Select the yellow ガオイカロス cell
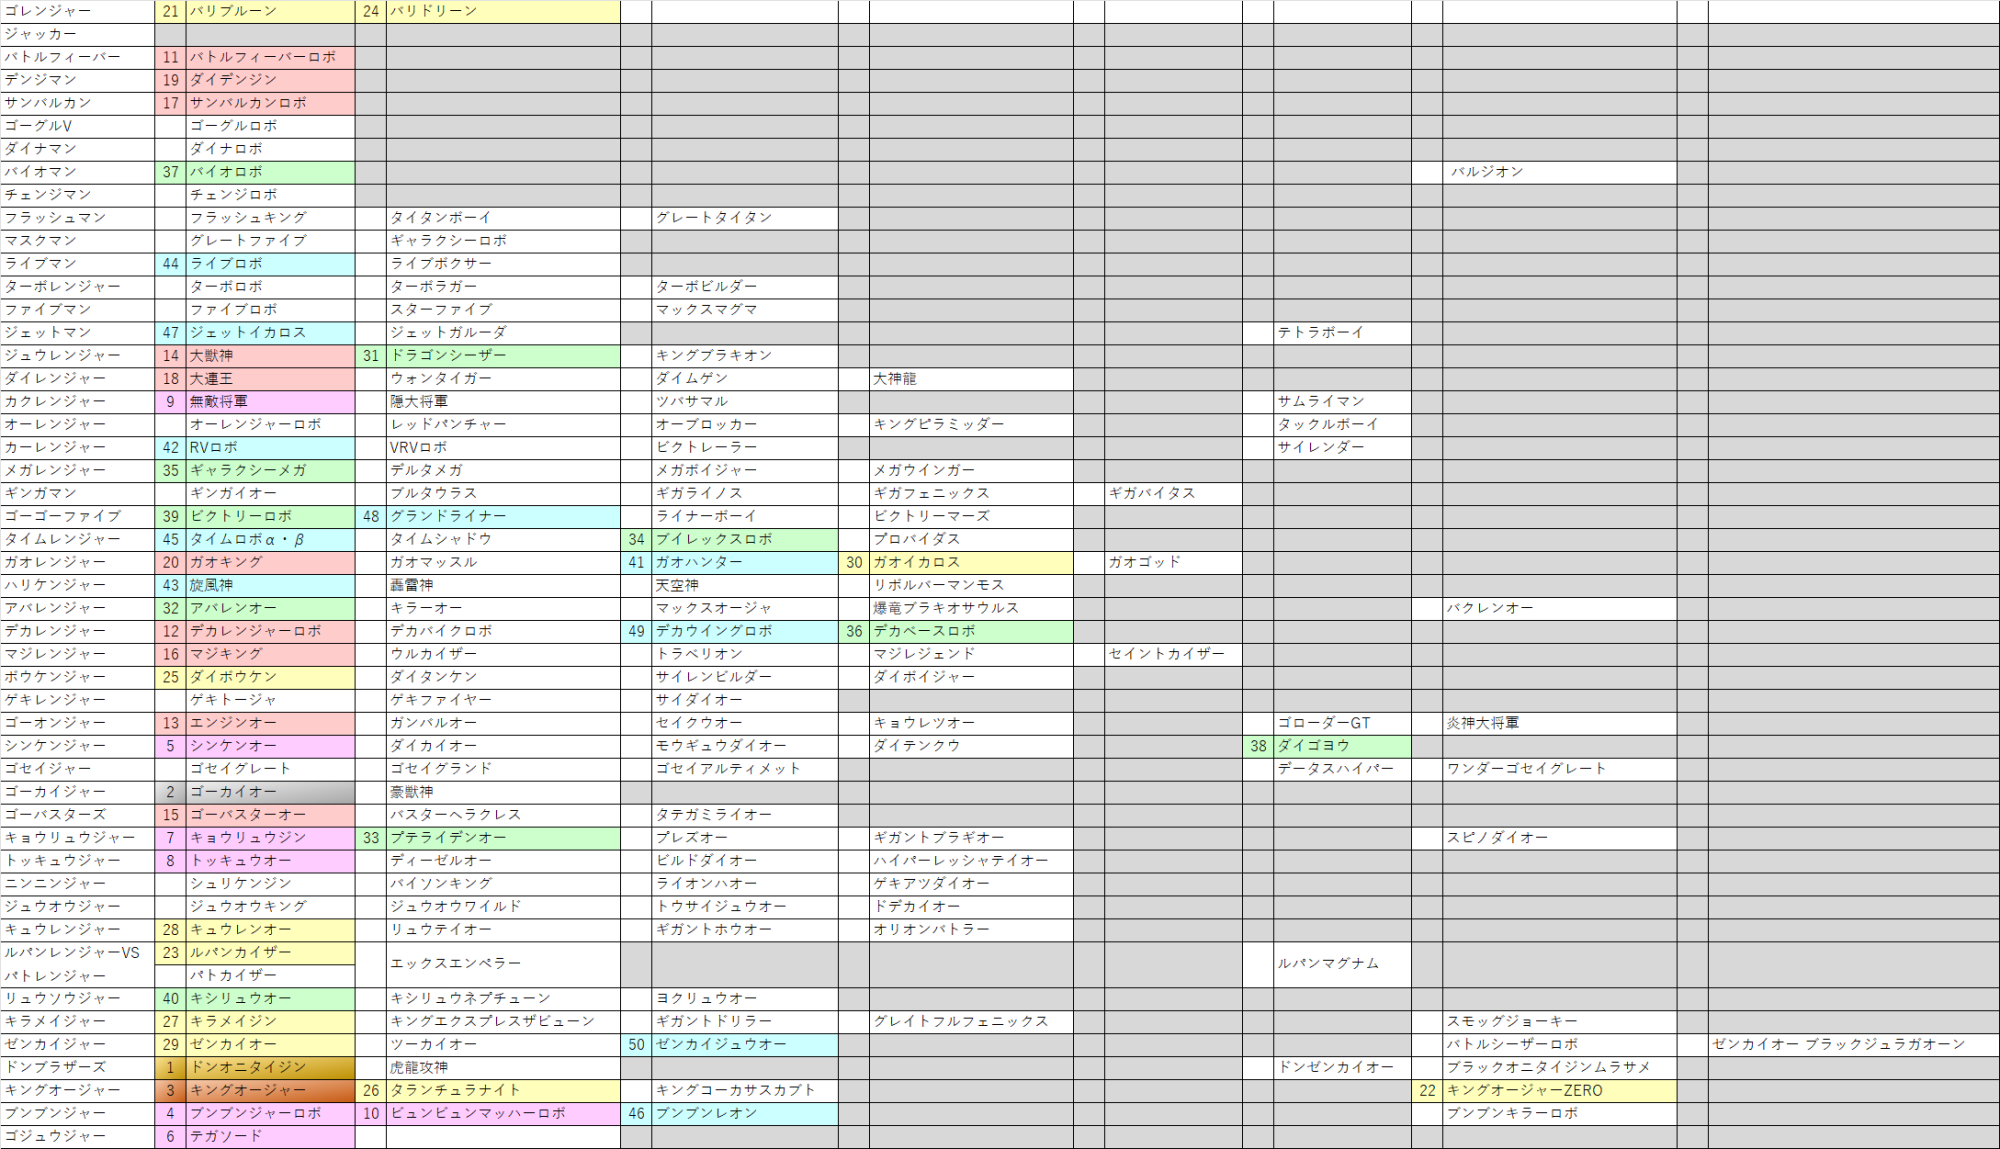 click(x=970, y=562)
